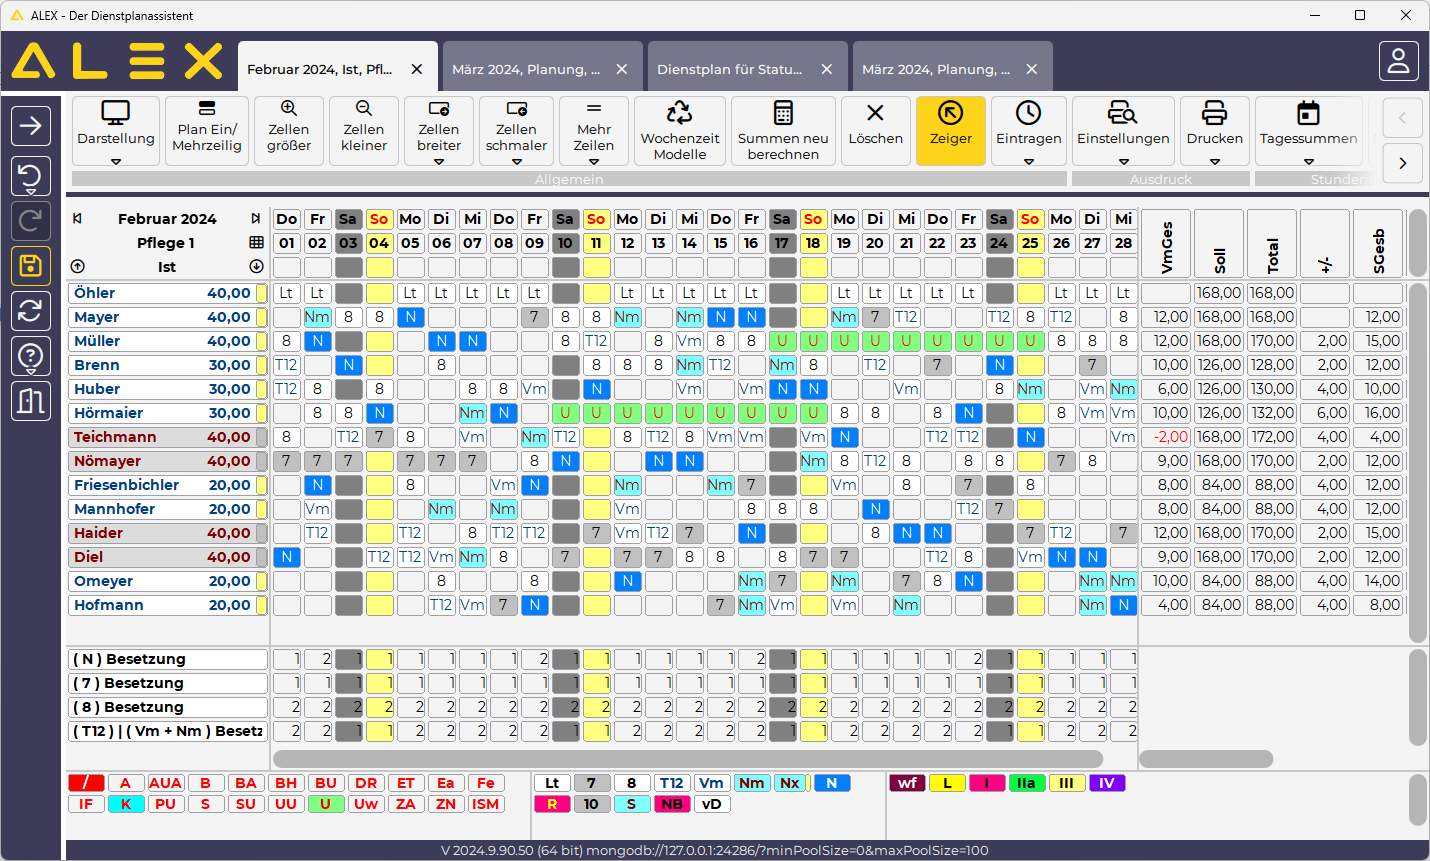Screen dimensions: 1430x861
Task: Click the horizontal scrollbar below staffing rows
Action: point(687,759)
